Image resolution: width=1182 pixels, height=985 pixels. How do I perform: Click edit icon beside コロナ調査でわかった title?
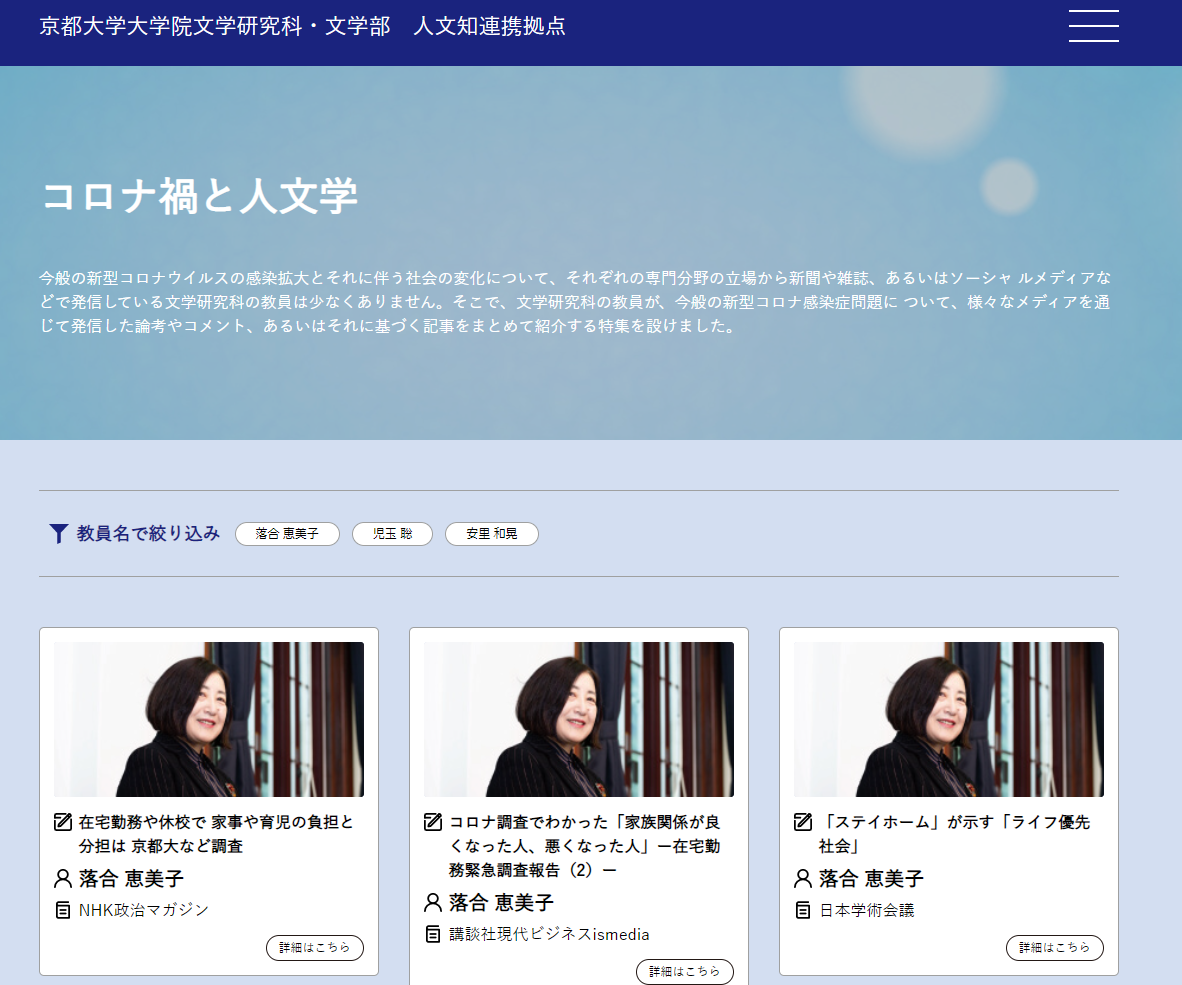pyautogui.click(x=433, y=821)
